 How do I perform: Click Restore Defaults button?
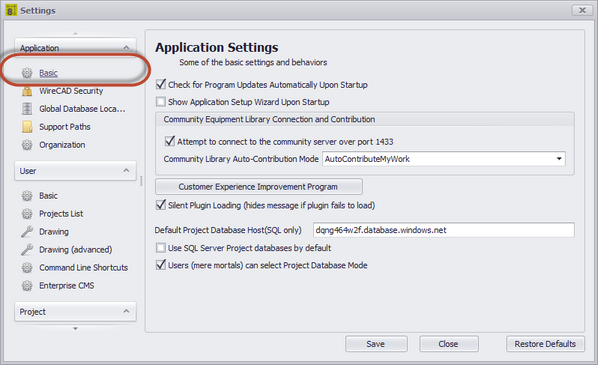pyautogui.click(x=545, y=344)
